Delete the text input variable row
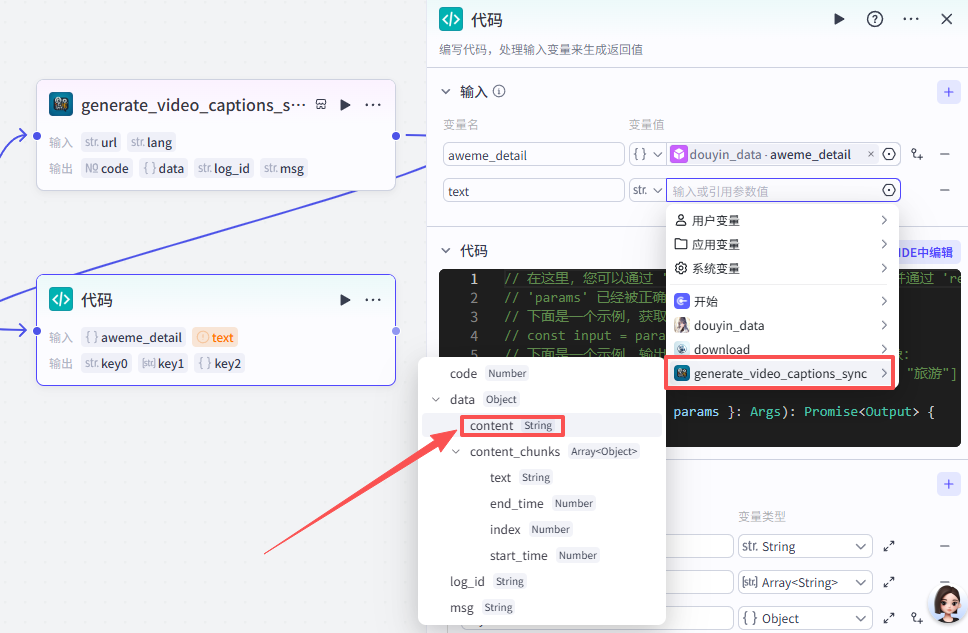The height and width of the screenshot is (633, 968). [944, 190]
